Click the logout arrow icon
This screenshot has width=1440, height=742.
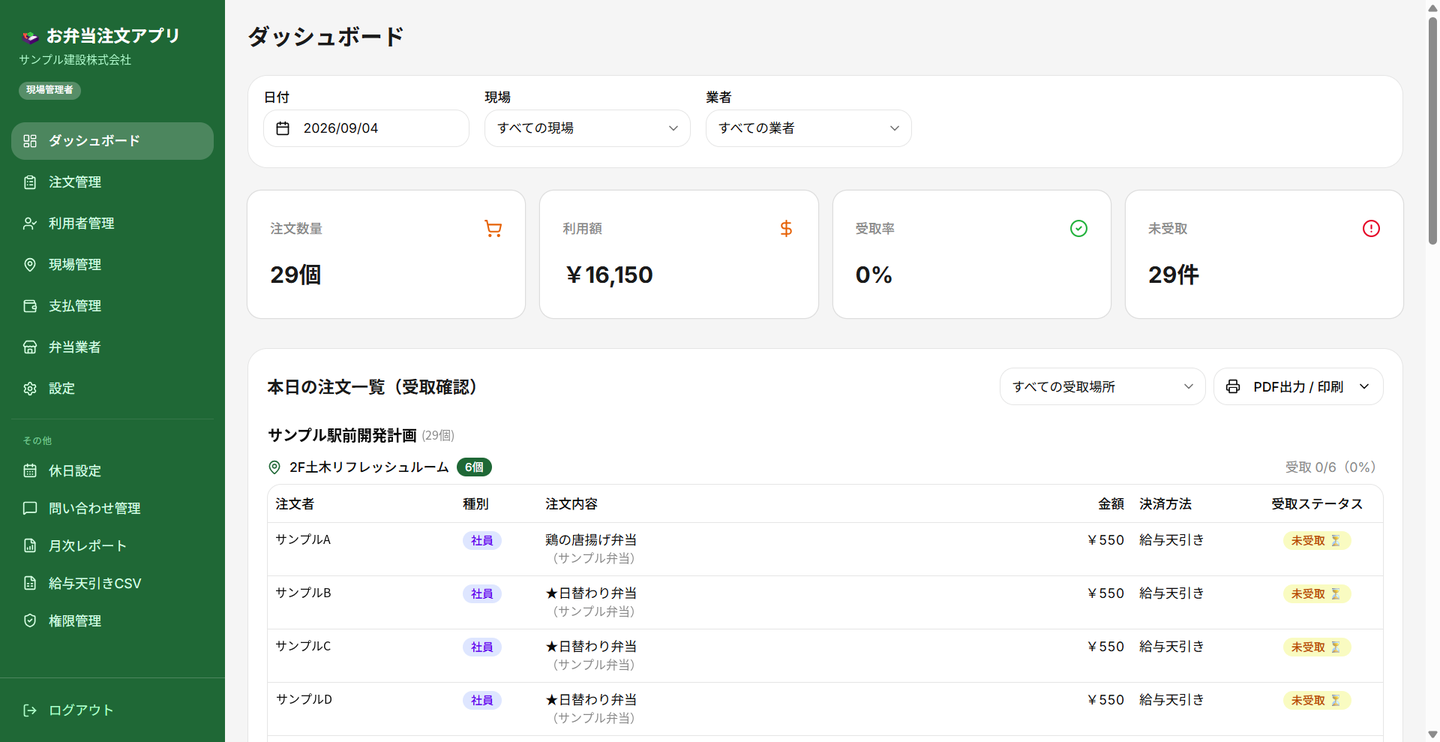click(x=30, y=710)
